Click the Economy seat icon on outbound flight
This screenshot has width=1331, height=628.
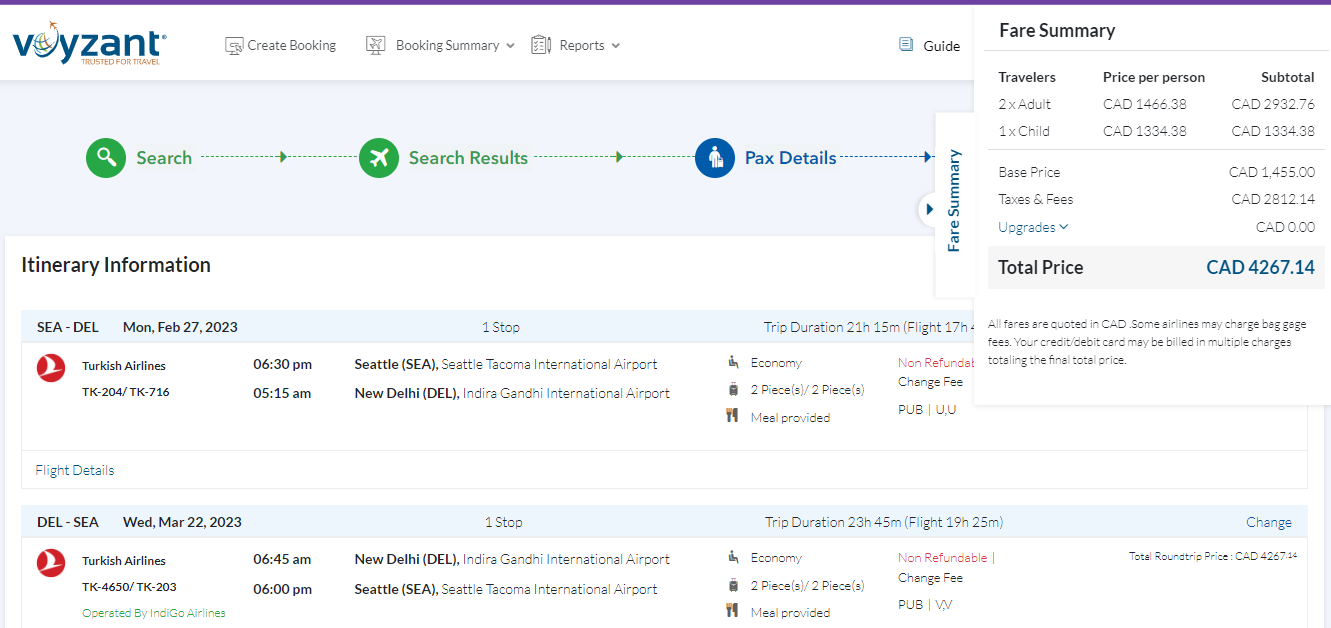[x=733, y=362]
